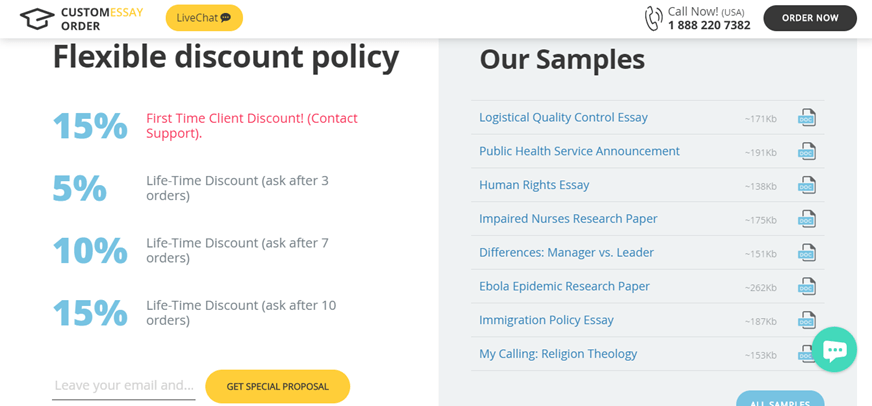Open the green chat bubble widget
This screenshot has height=406, width=872.
pos(834,349)
